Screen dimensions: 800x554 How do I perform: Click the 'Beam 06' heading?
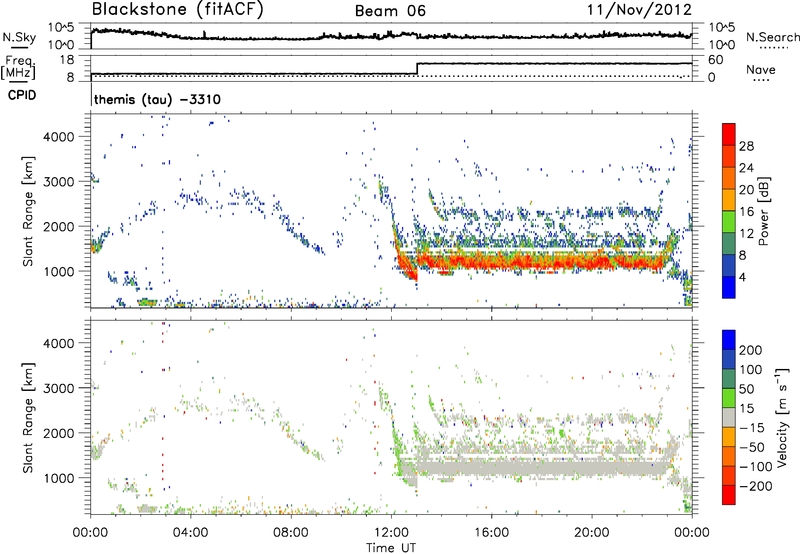(390, 11)
